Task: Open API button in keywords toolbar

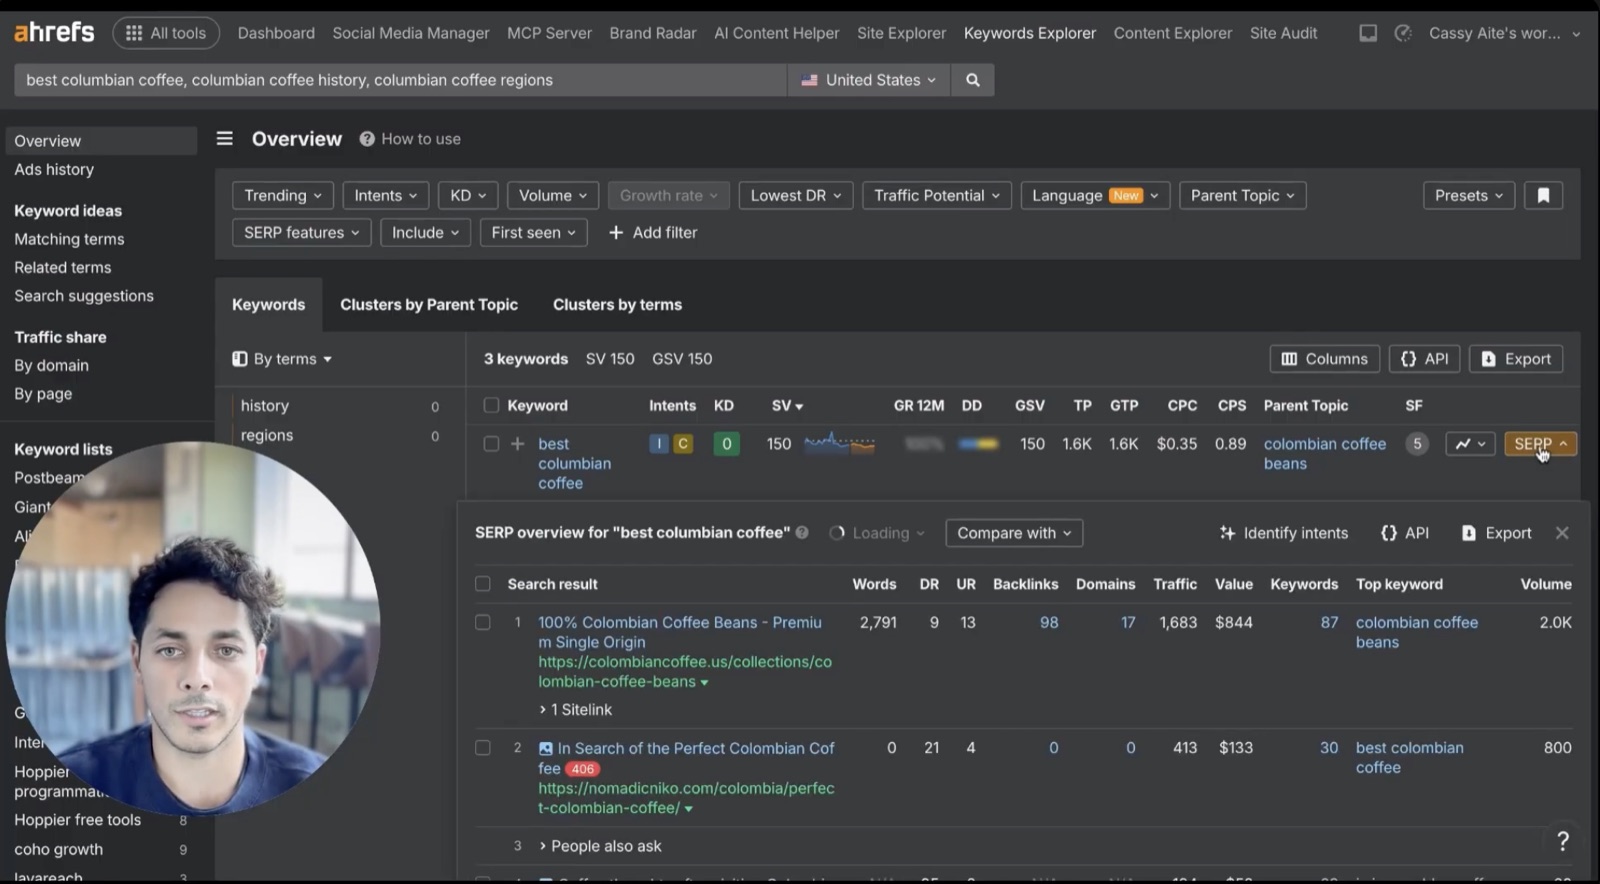Action: (x=1425, y=359)
